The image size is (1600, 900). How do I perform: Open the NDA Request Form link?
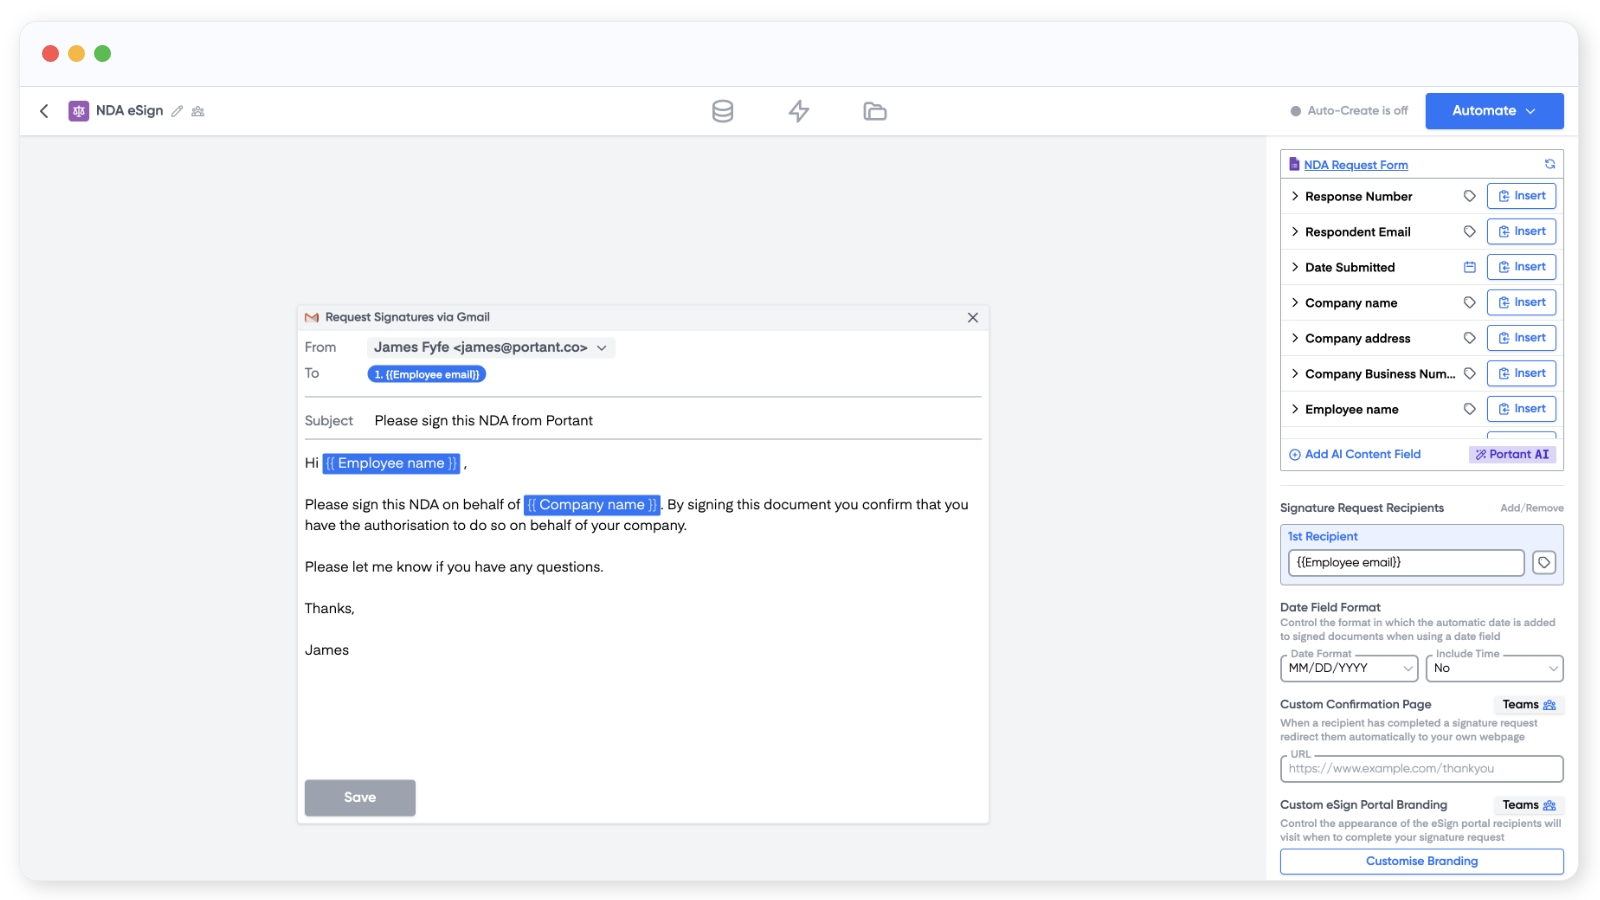[x=1355, y=165]
